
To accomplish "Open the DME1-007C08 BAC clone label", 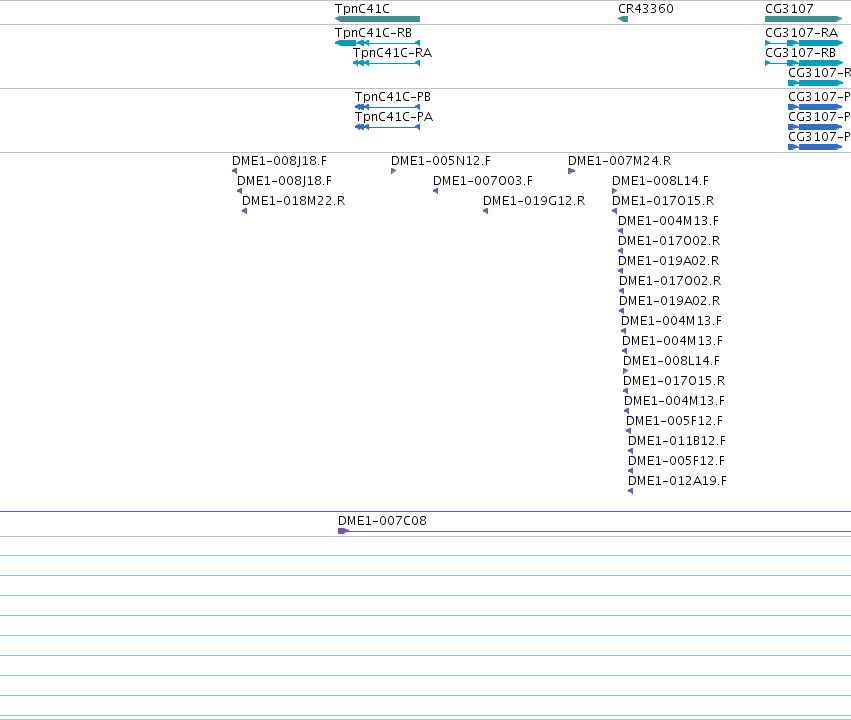I will 382,521.
